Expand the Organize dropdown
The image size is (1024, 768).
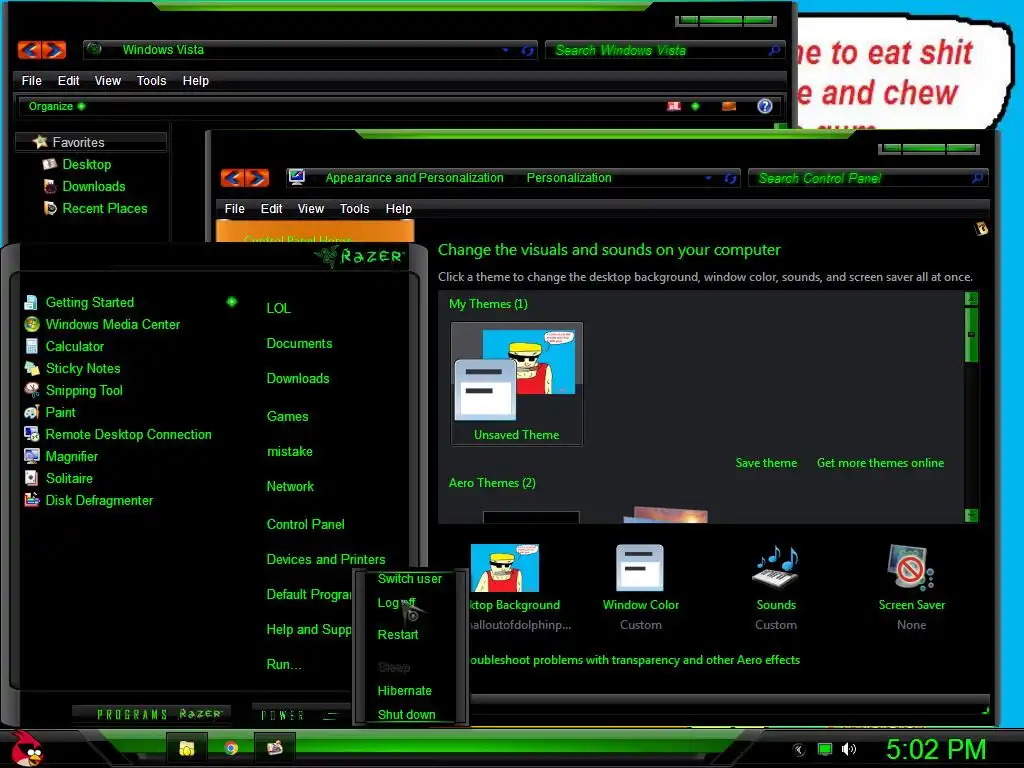(57, 106)
